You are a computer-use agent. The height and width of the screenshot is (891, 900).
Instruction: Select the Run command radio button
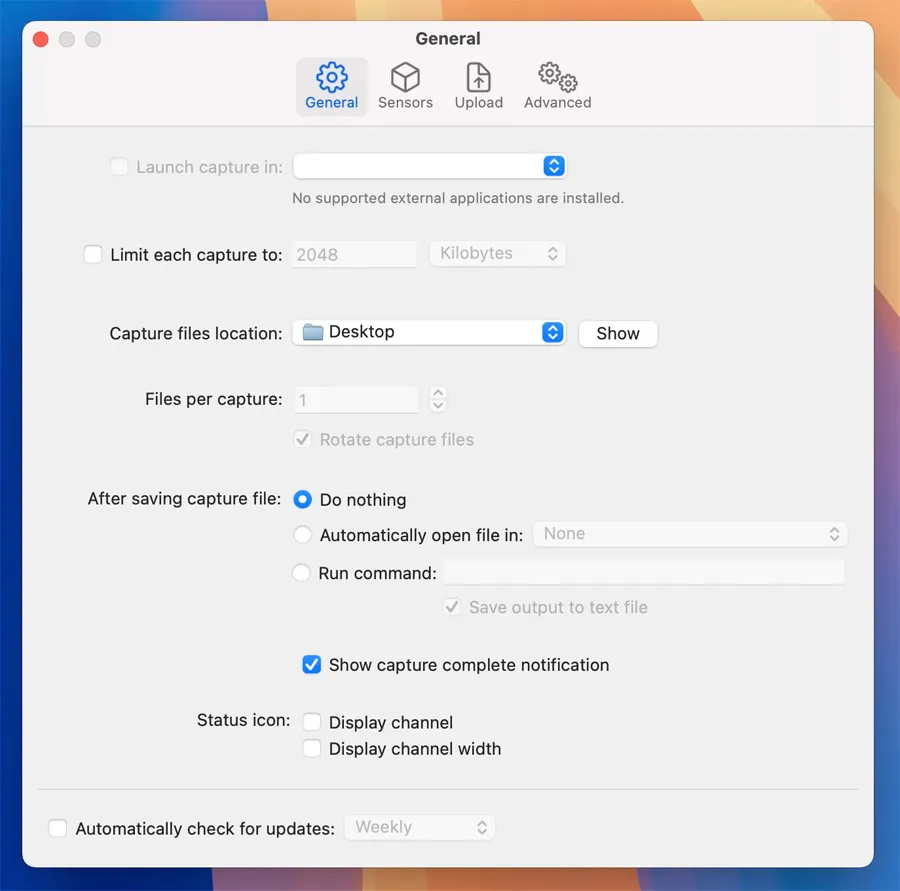coord(302,573)
